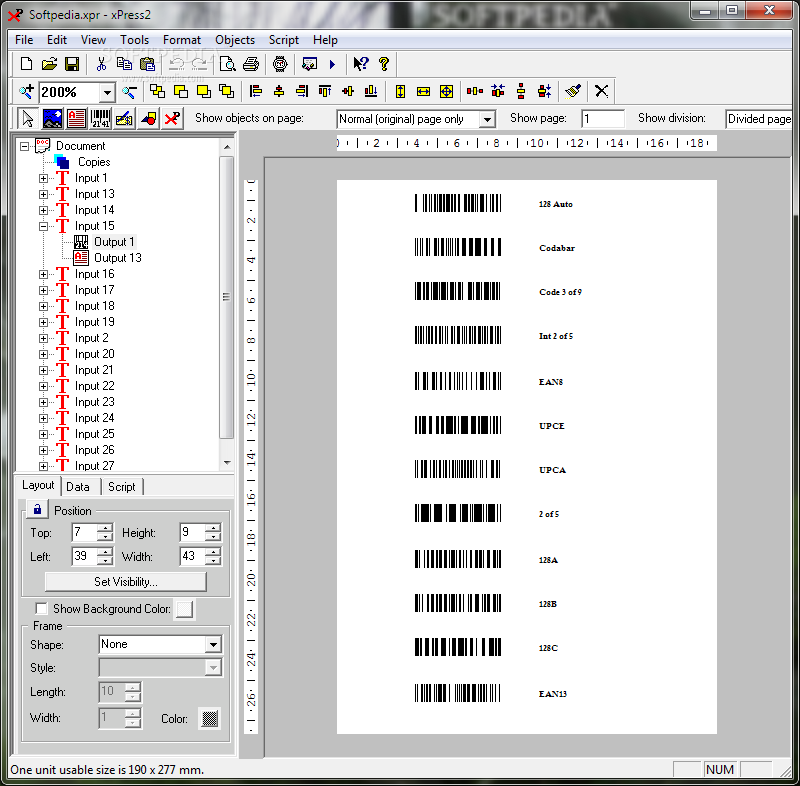Screen dimensions: 800x786
Task: Open the Script menu
Action: 284,40
